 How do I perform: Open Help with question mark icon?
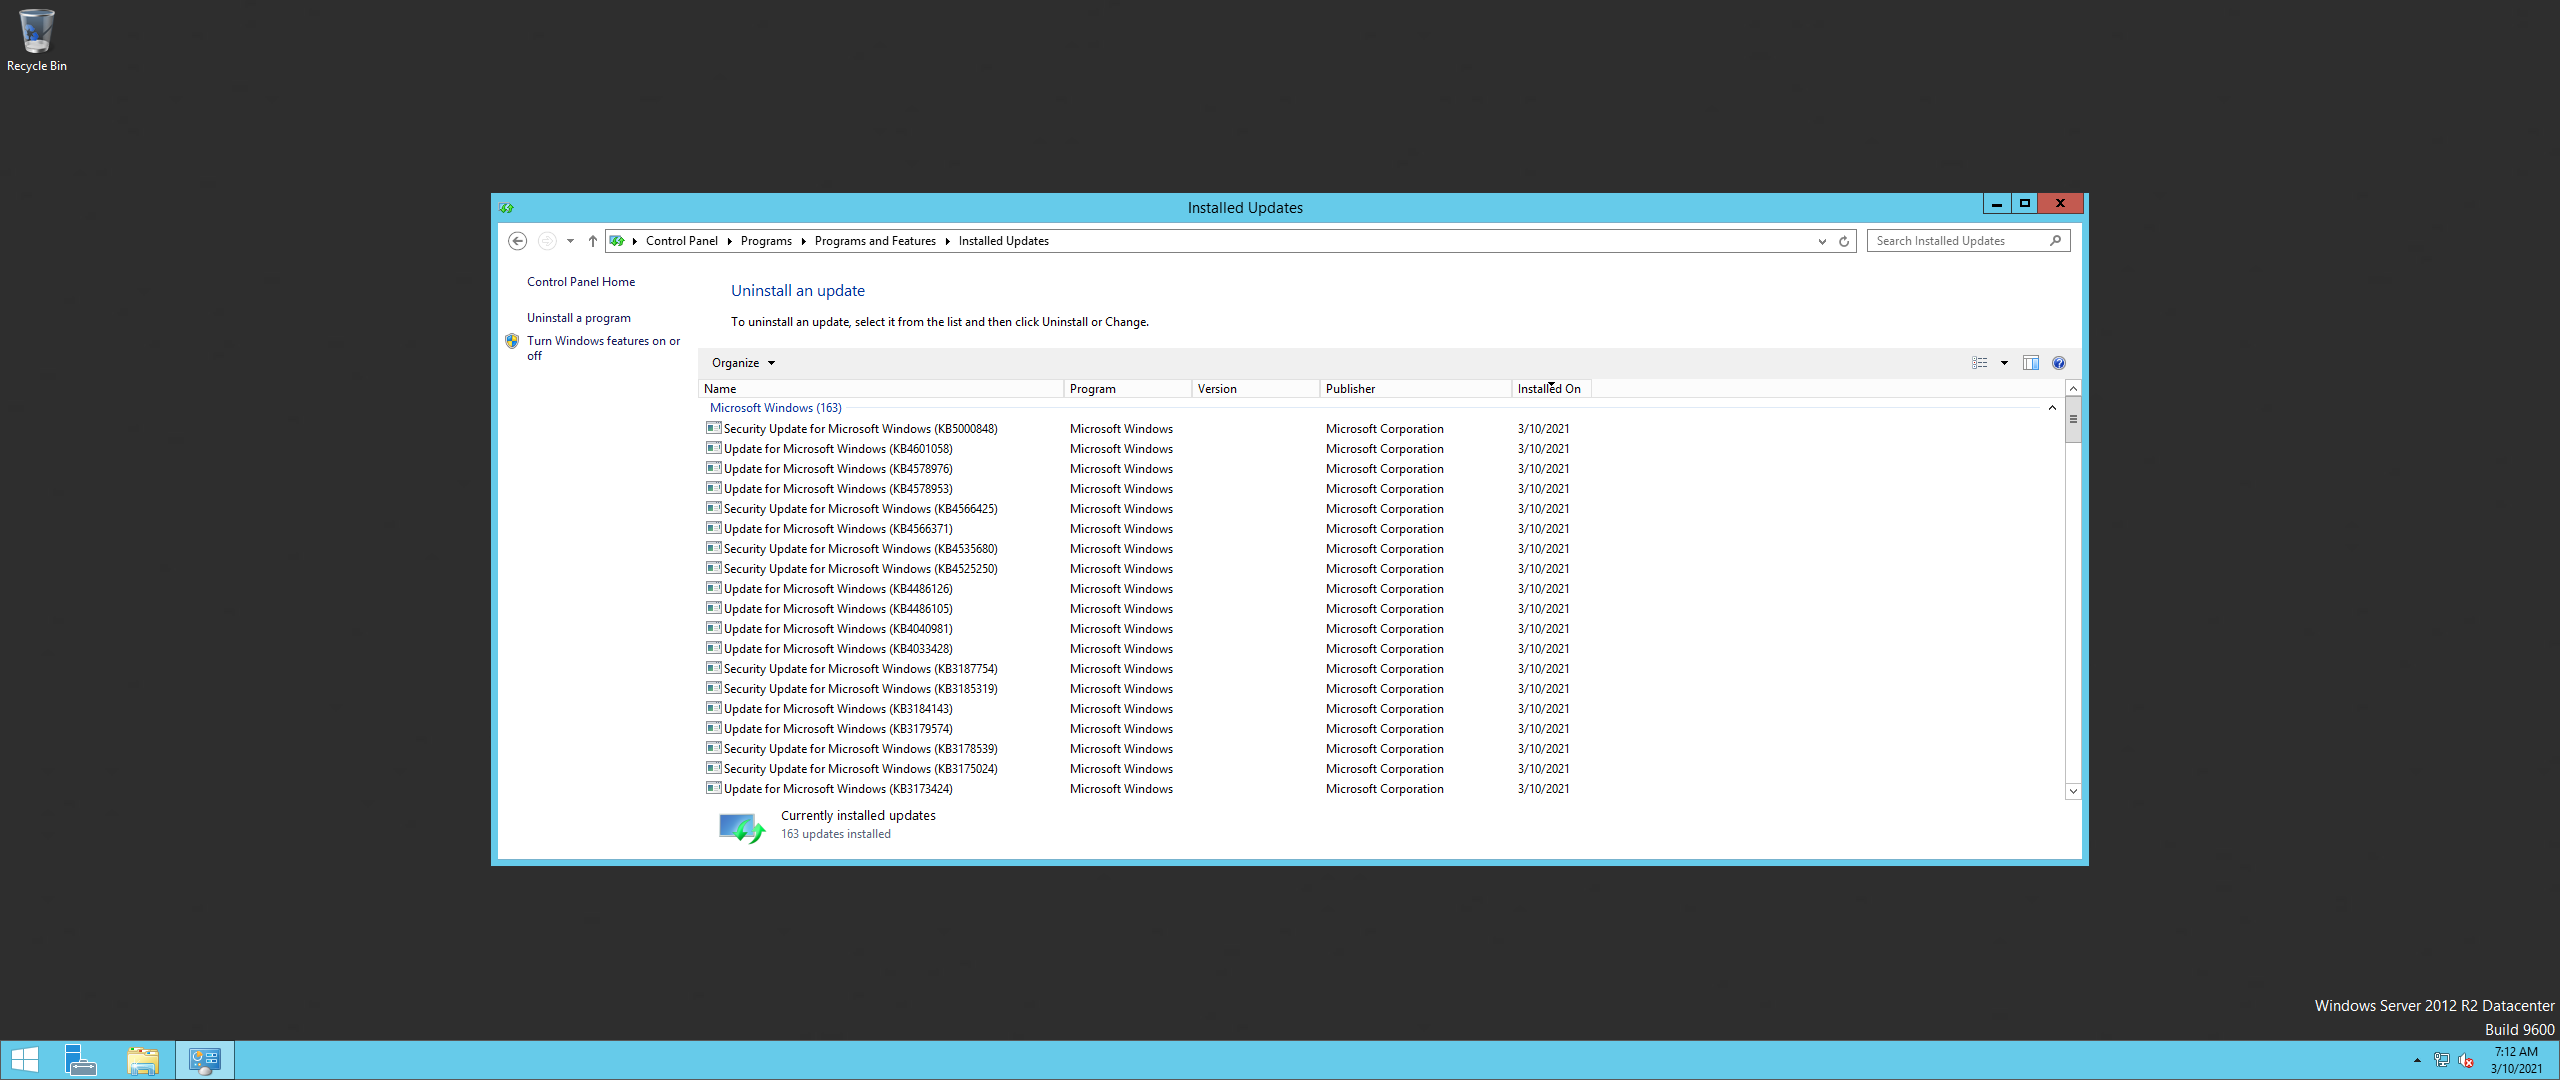tap(2058, 363)
